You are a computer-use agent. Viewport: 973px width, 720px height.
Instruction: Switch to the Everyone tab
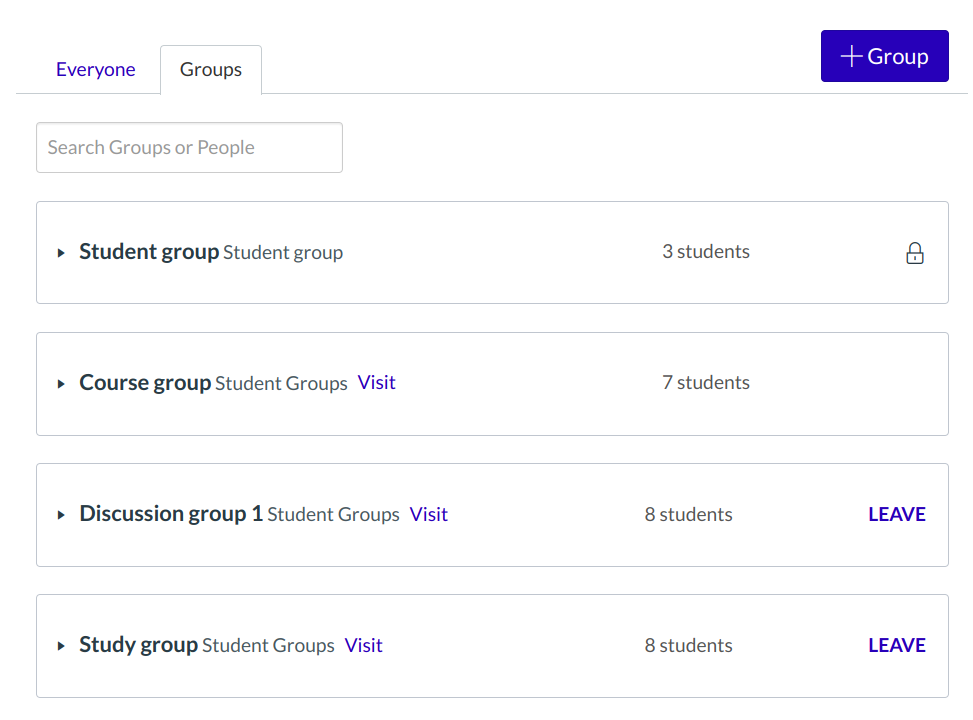pos(96,70)
